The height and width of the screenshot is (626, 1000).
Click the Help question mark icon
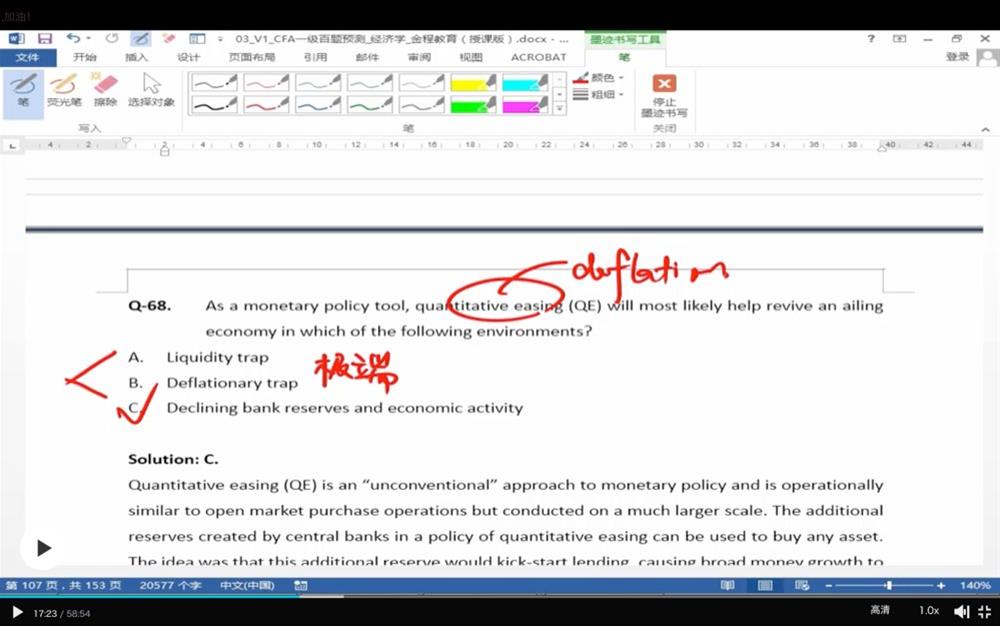pyautogui.click(x=871, y=39)
